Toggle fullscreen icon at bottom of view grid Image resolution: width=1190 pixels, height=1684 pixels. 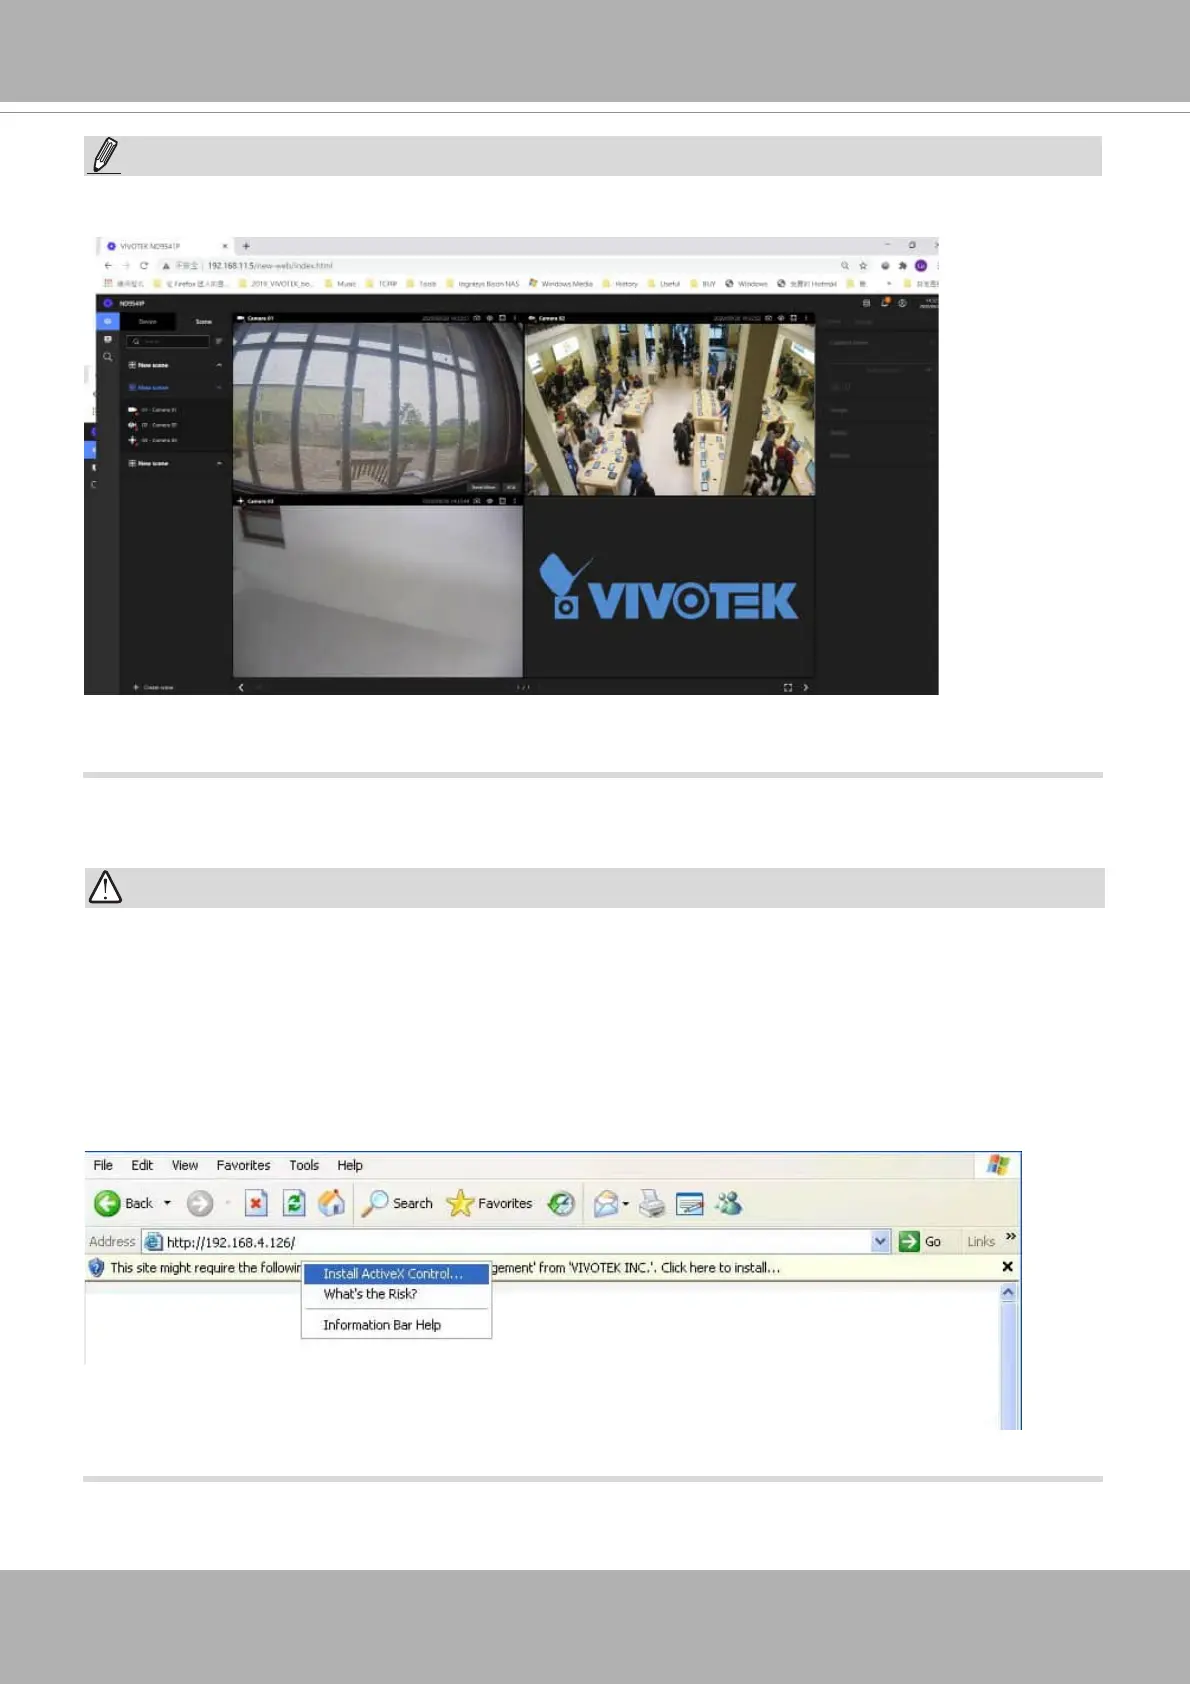point(788,687)
